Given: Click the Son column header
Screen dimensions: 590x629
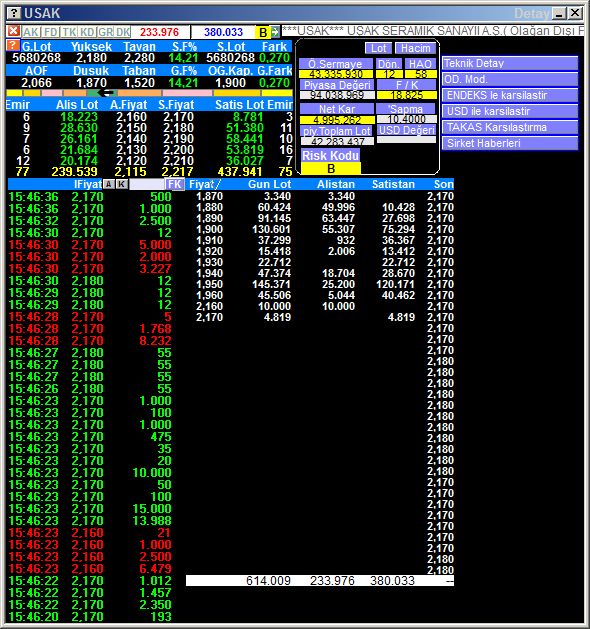Looking at the screenshot, I should tap(444, 184).
